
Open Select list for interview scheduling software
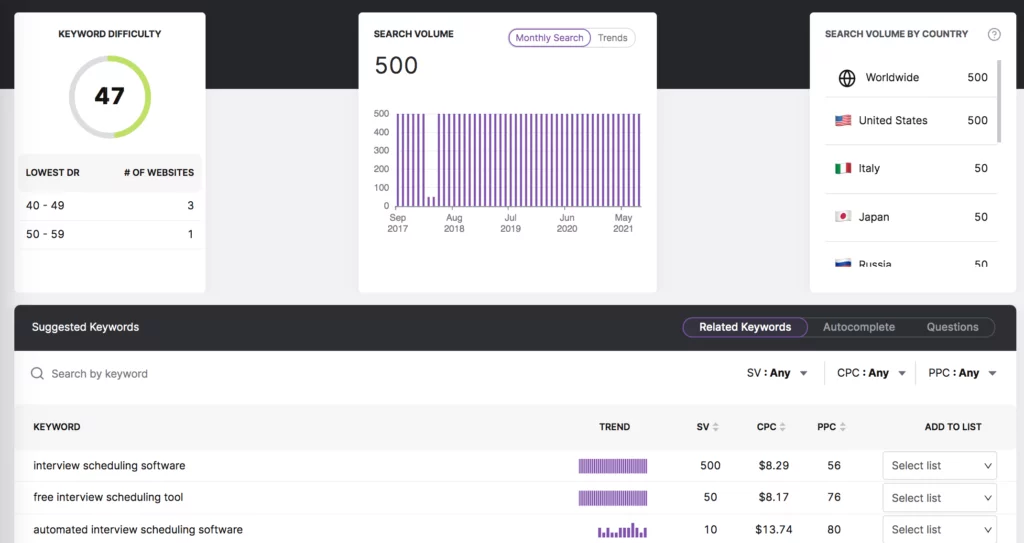click(x=940, y=466)
